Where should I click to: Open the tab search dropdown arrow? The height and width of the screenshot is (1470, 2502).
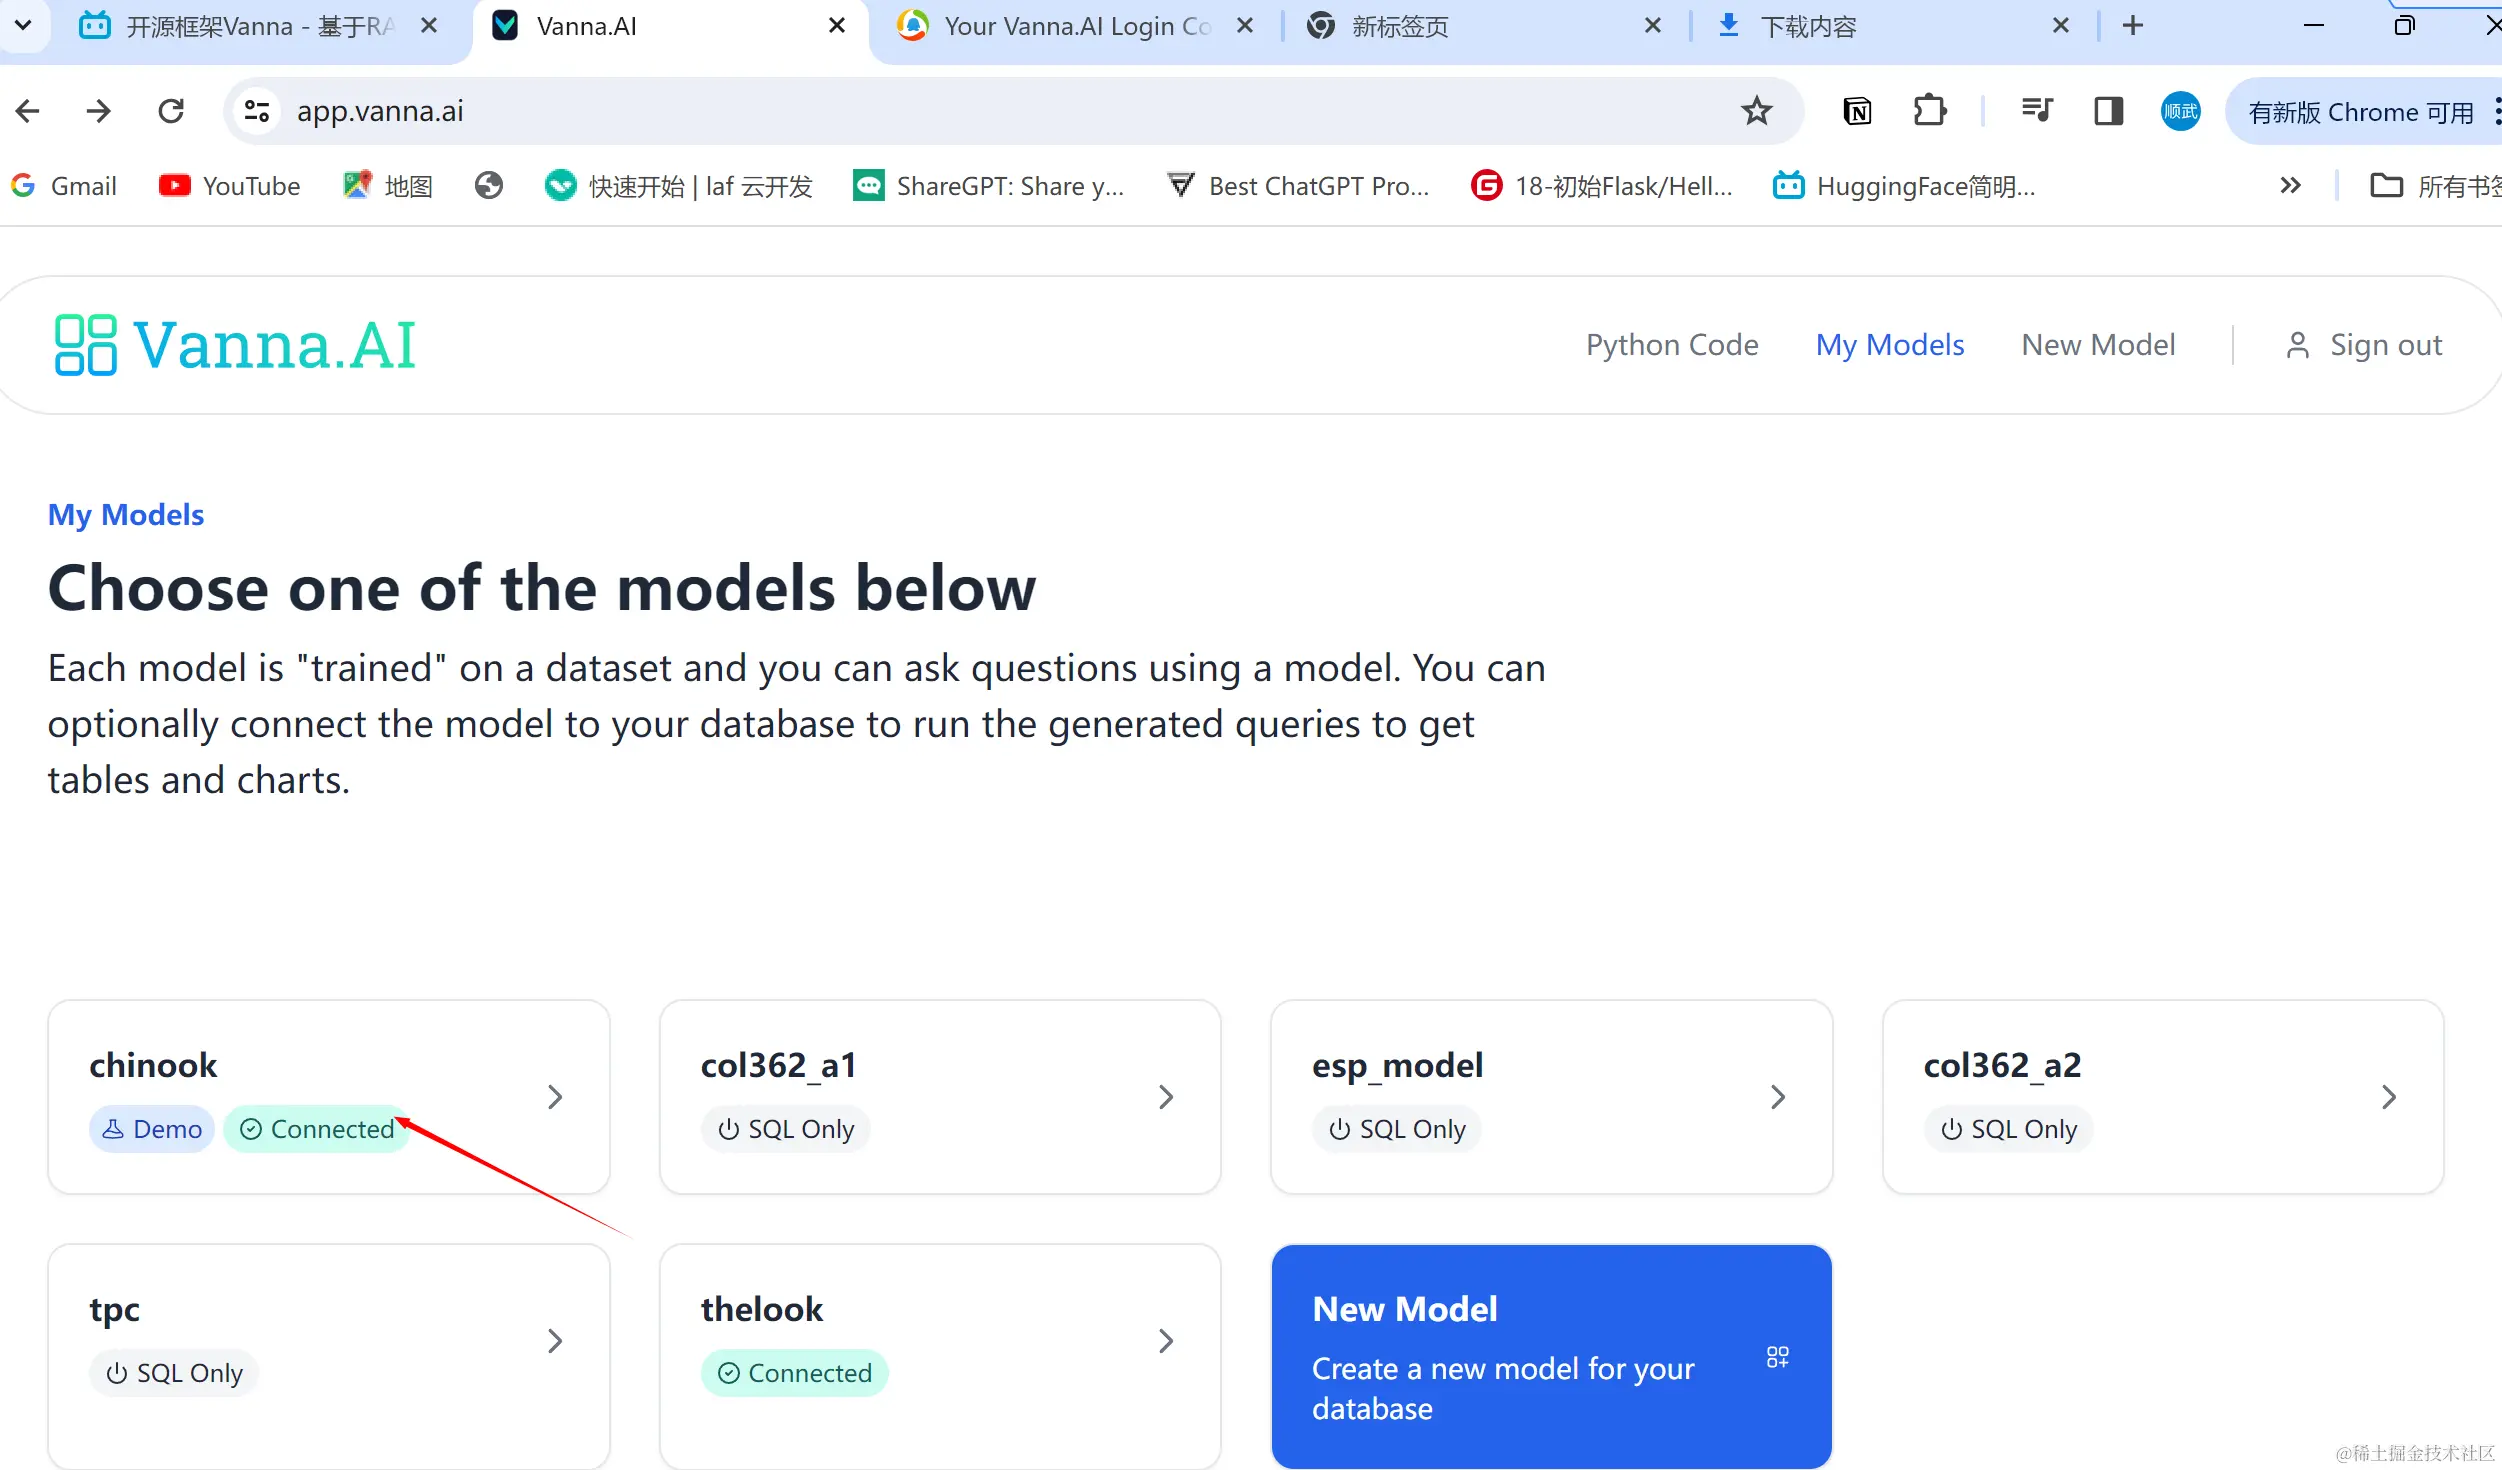pyautogui.click(x=24, y=26)
